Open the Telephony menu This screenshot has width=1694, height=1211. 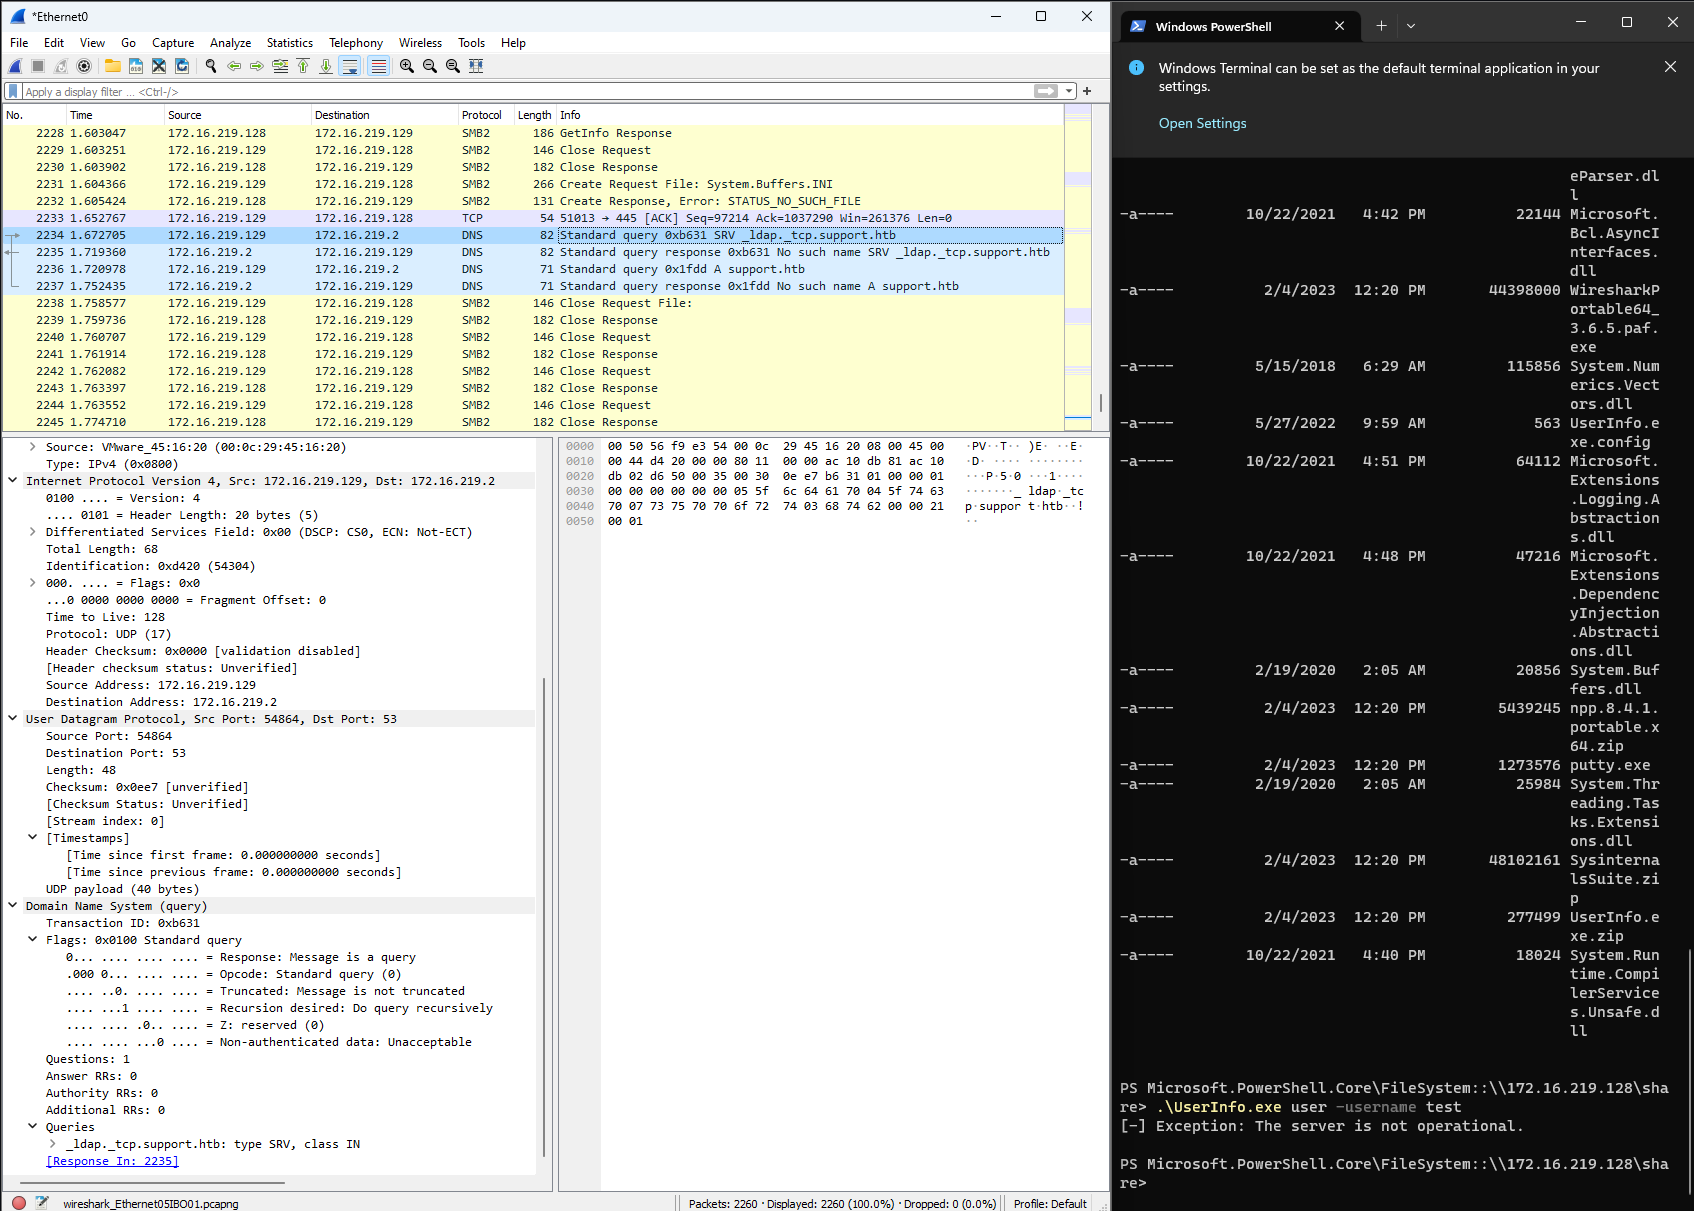pos(356,43)
